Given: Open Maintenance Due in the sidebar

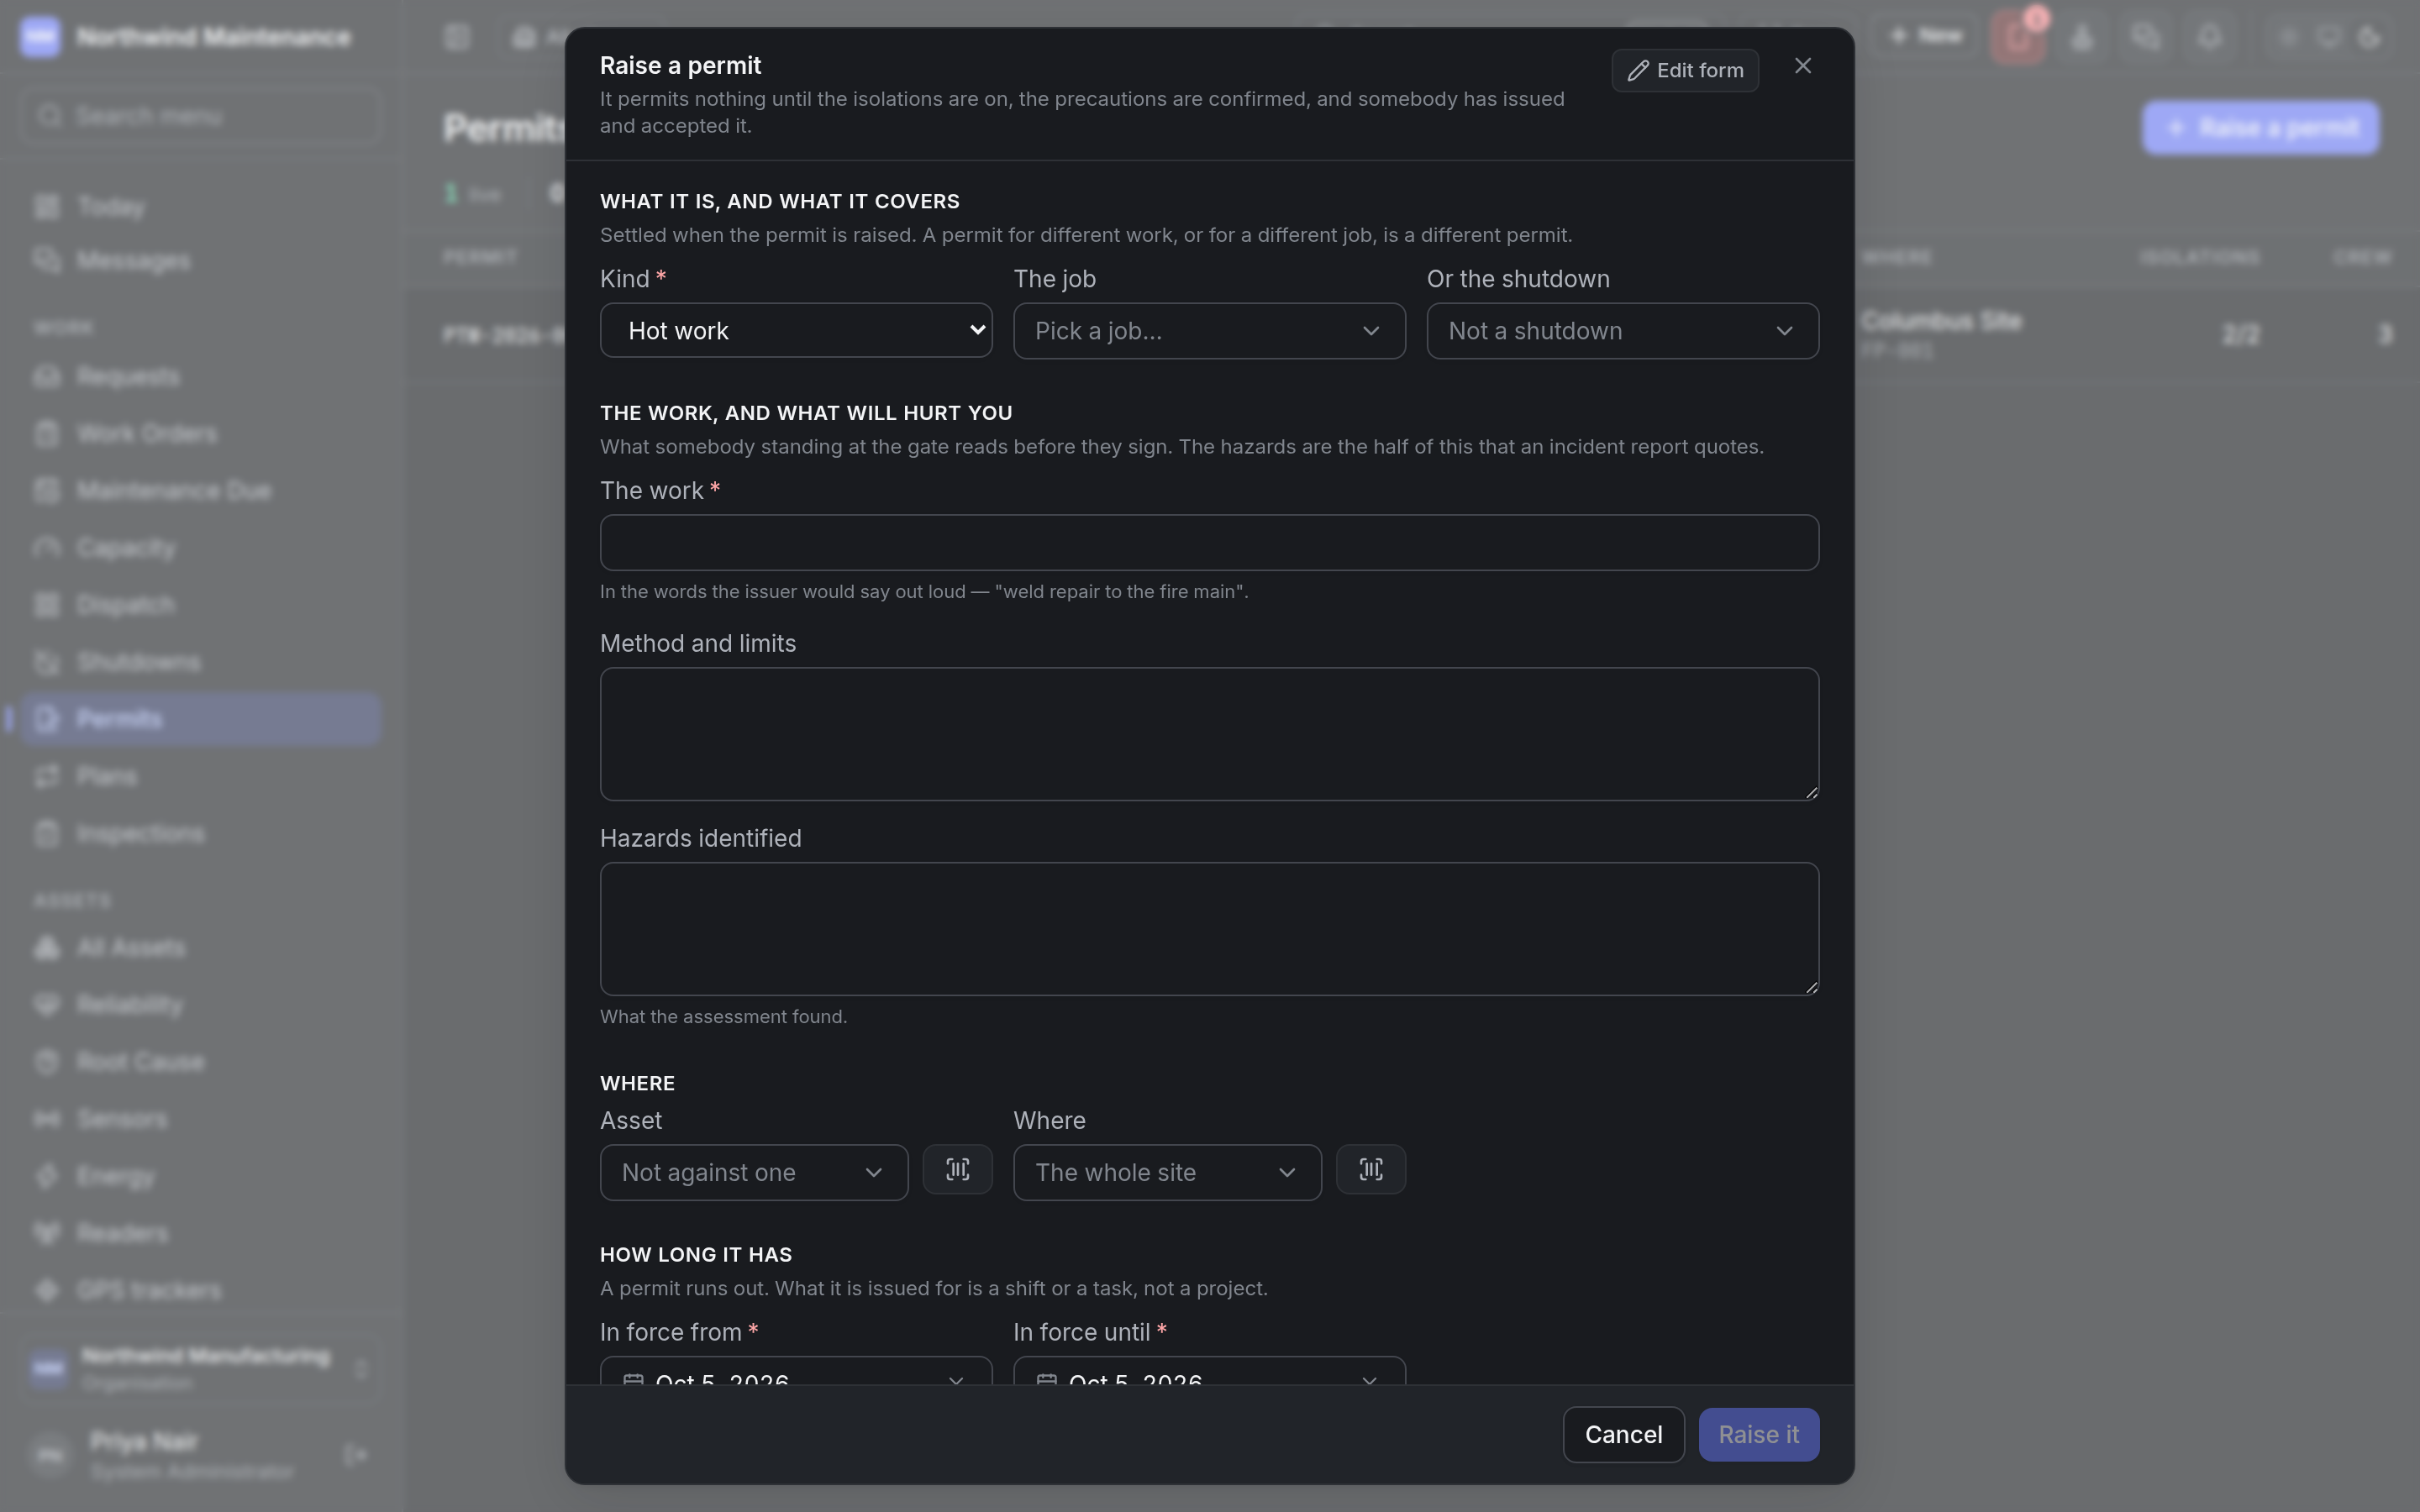Looking at the screenshot, I should (200, 491).
